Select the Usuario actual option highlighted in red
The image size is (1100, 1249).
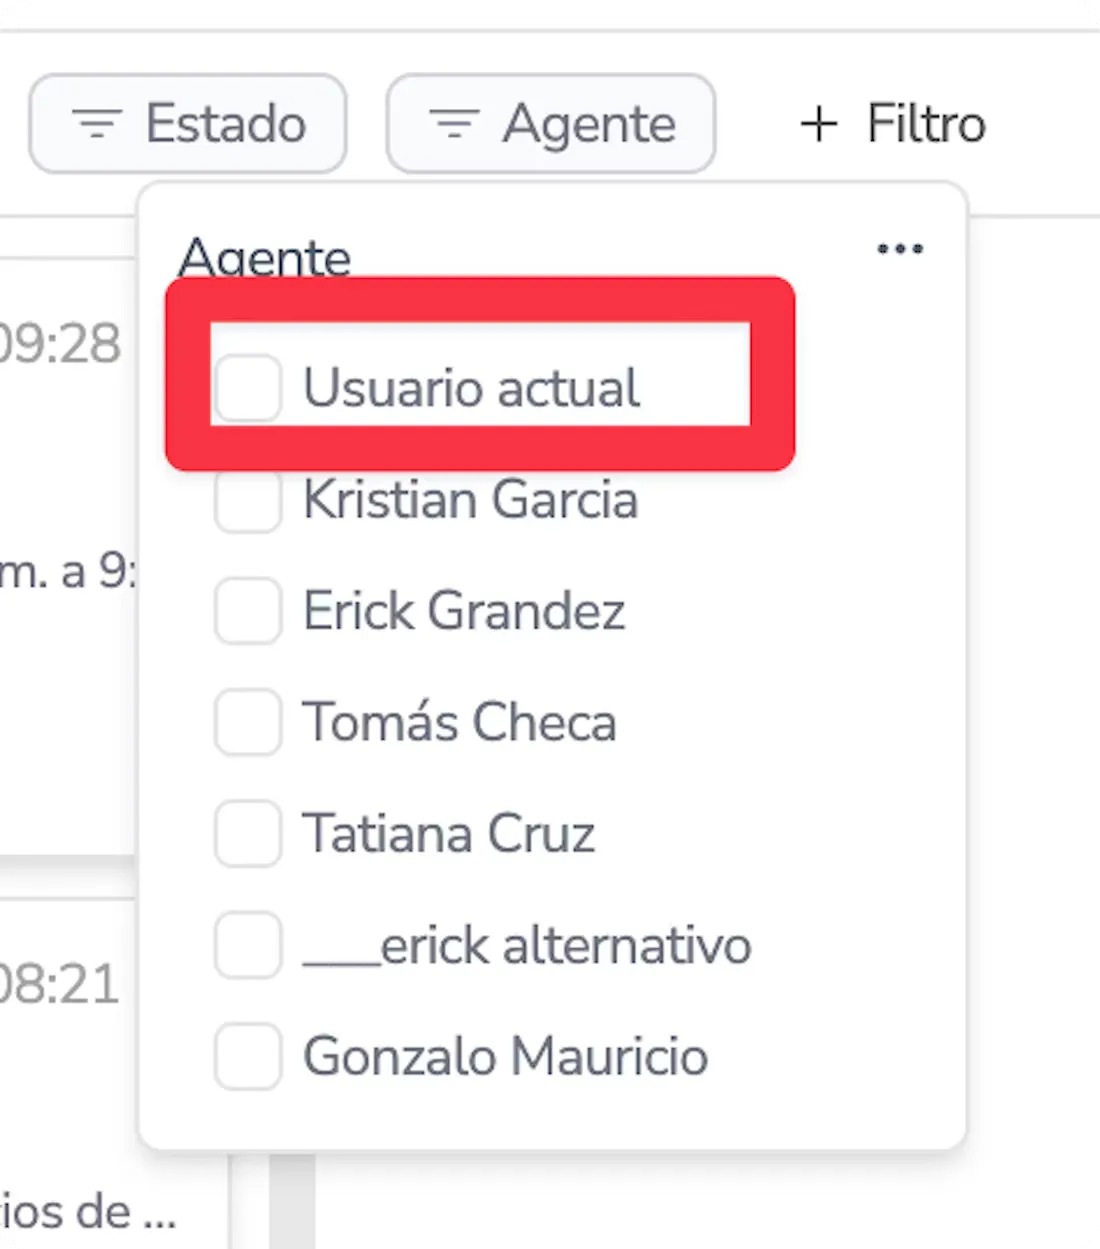(472, 389)
